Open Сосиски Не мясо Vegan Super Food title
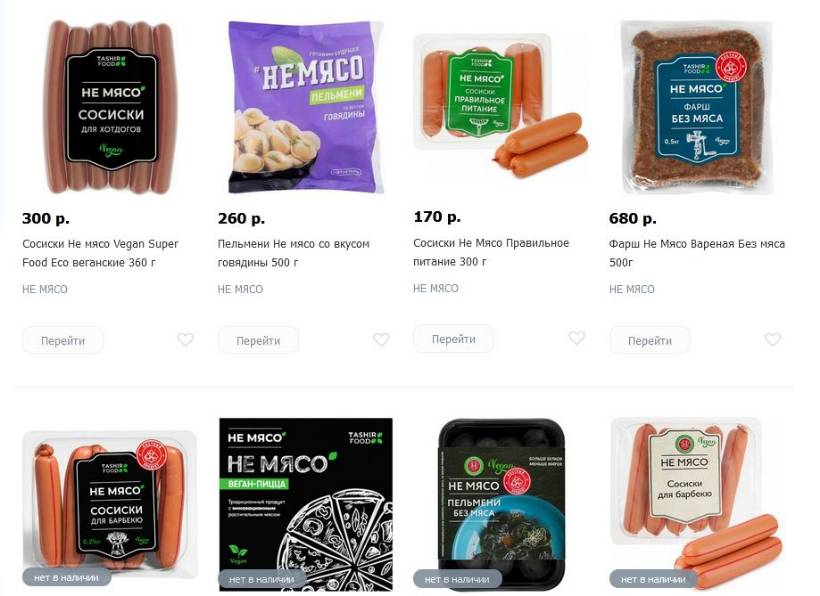This screenshot has height=596, width=820. pos(100,253)
